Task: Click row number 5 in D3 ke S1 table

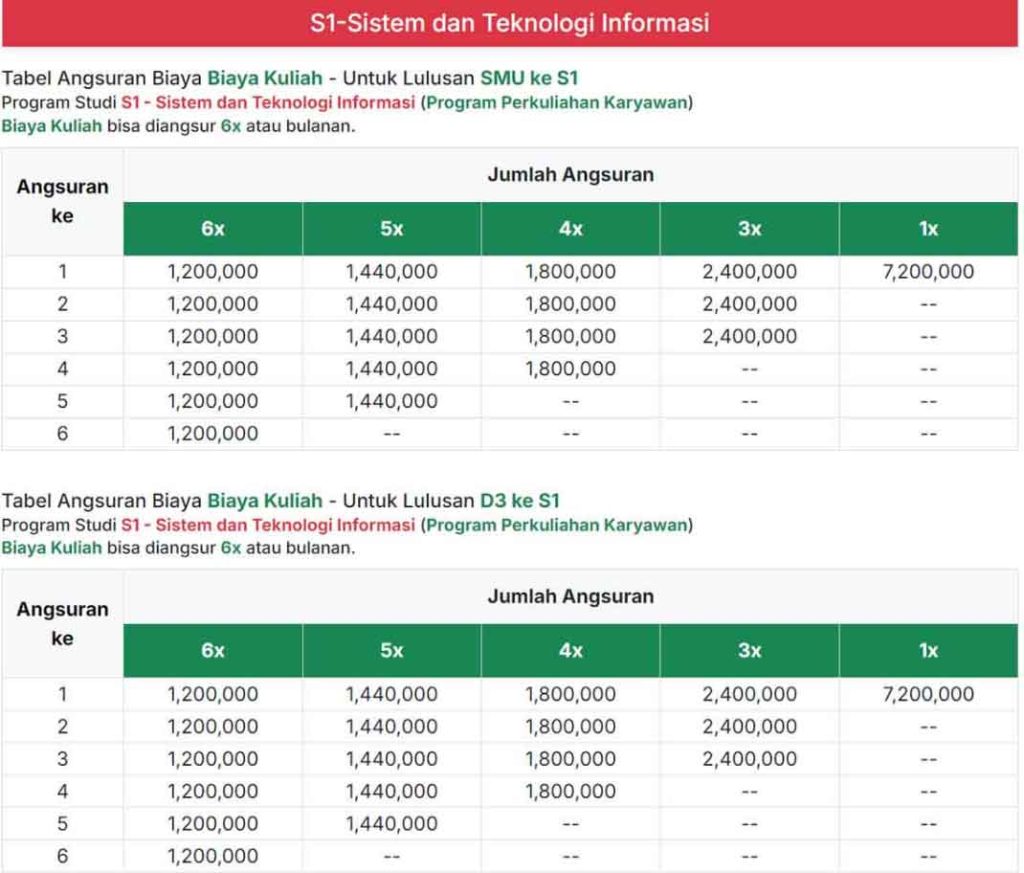Action: pyautogui.click(x=63, y=823)
